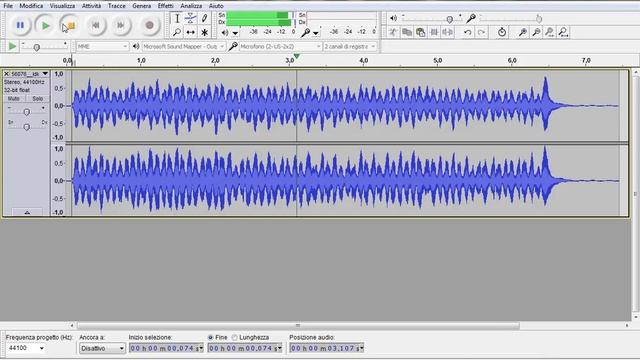This screenshot has width=640, height=360.
Task: Click the Inizio selezione time field
Action: coord(166,348)
